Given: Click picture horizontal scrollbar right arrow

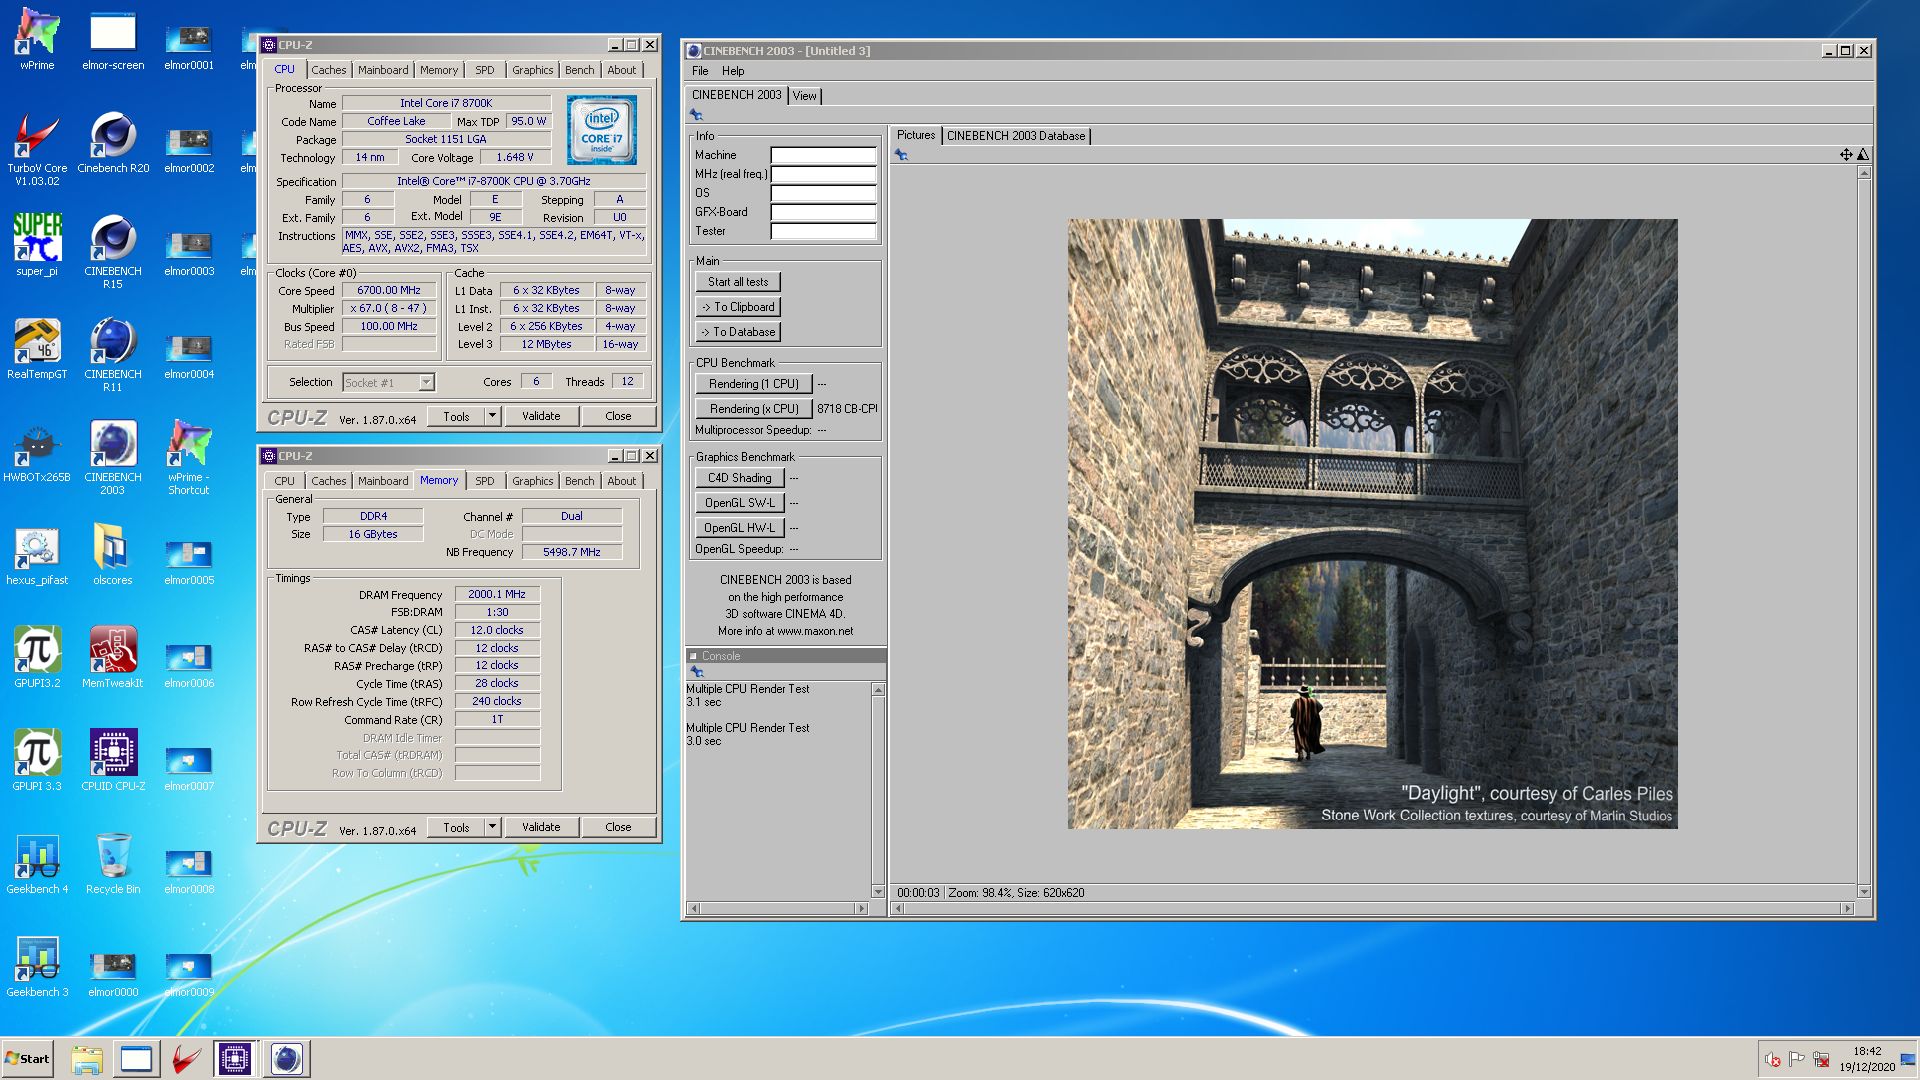Looking at the screenshot, I should pos(1848,909).
